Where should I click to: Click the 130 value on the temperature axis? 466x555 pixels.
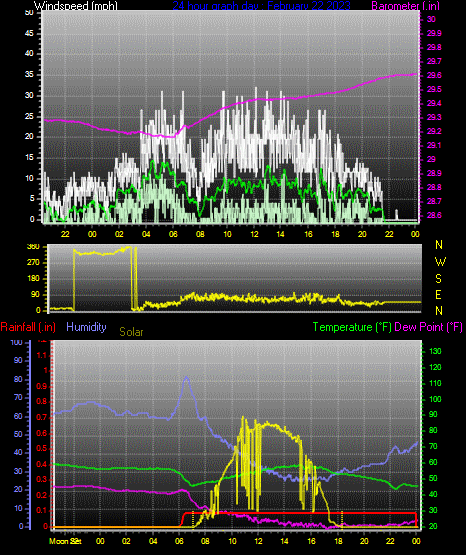[x=435, y=351]
